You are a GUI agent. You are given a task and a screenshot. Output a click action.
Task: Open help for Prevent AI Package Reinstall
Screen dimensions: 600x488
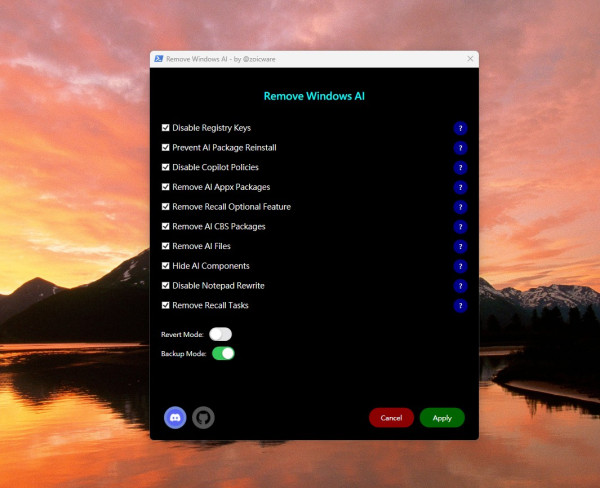point(460,148)
